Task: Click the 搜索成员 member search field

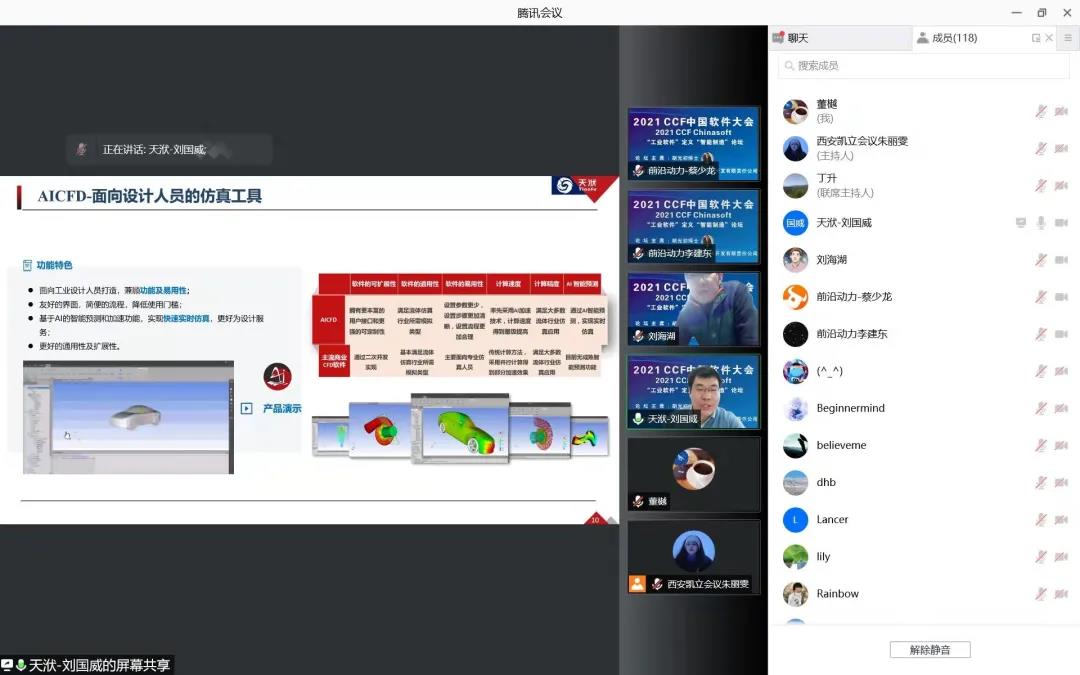Action: (924, 66)
